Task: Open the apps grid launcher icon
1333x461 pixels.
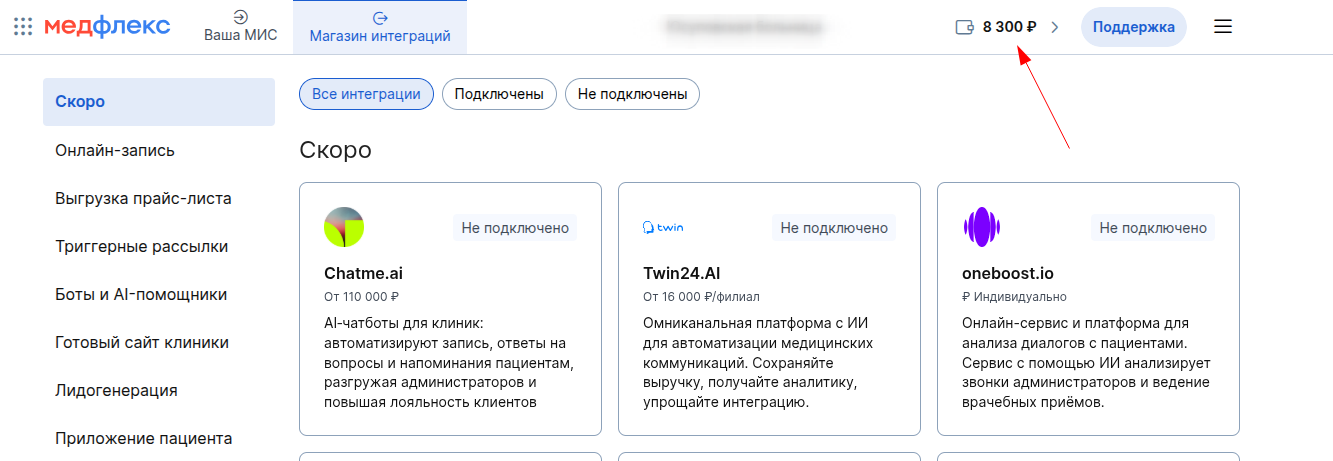Action: coord(23,27)
